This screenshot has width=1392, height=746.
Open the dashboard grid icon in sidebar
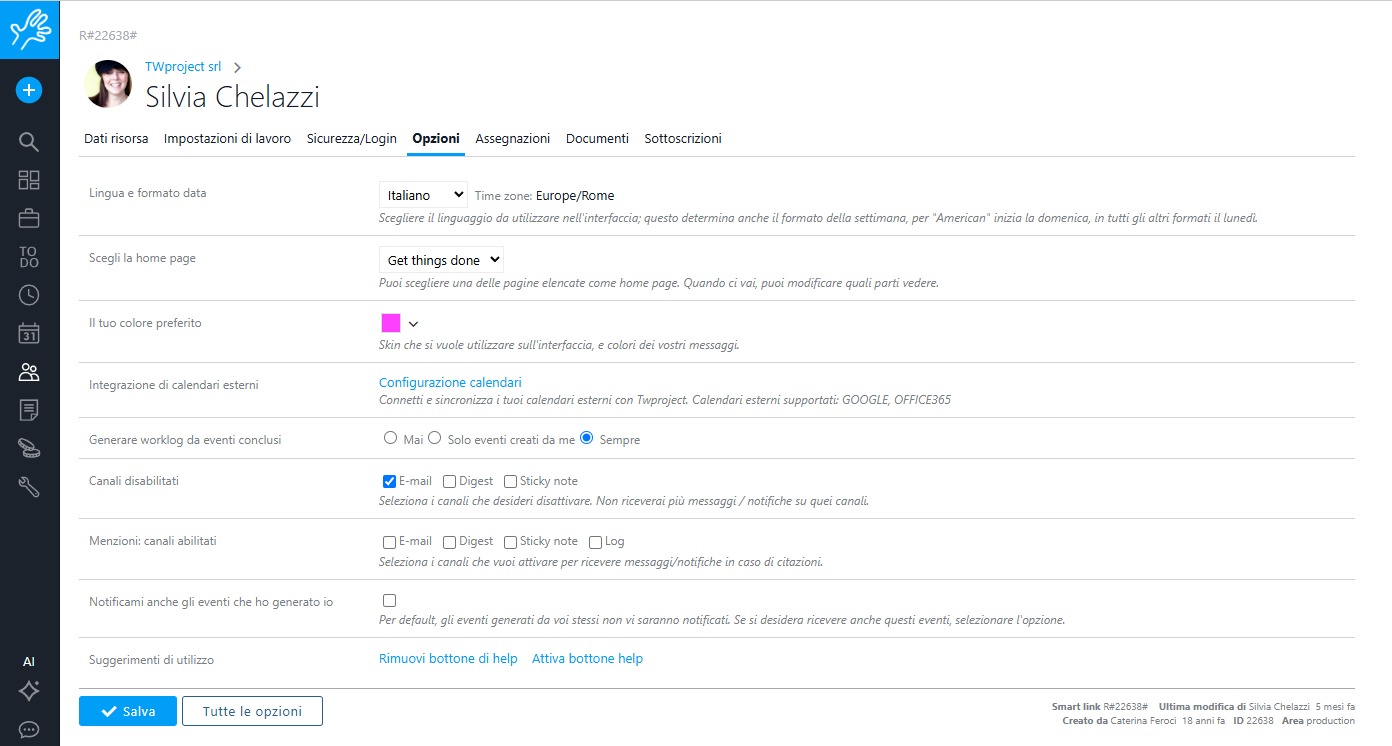click(29, 180)
